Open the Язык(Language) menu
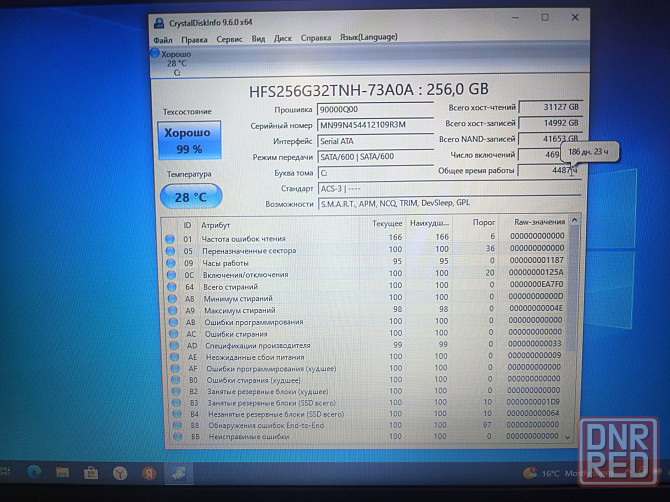 pos(368,37)
